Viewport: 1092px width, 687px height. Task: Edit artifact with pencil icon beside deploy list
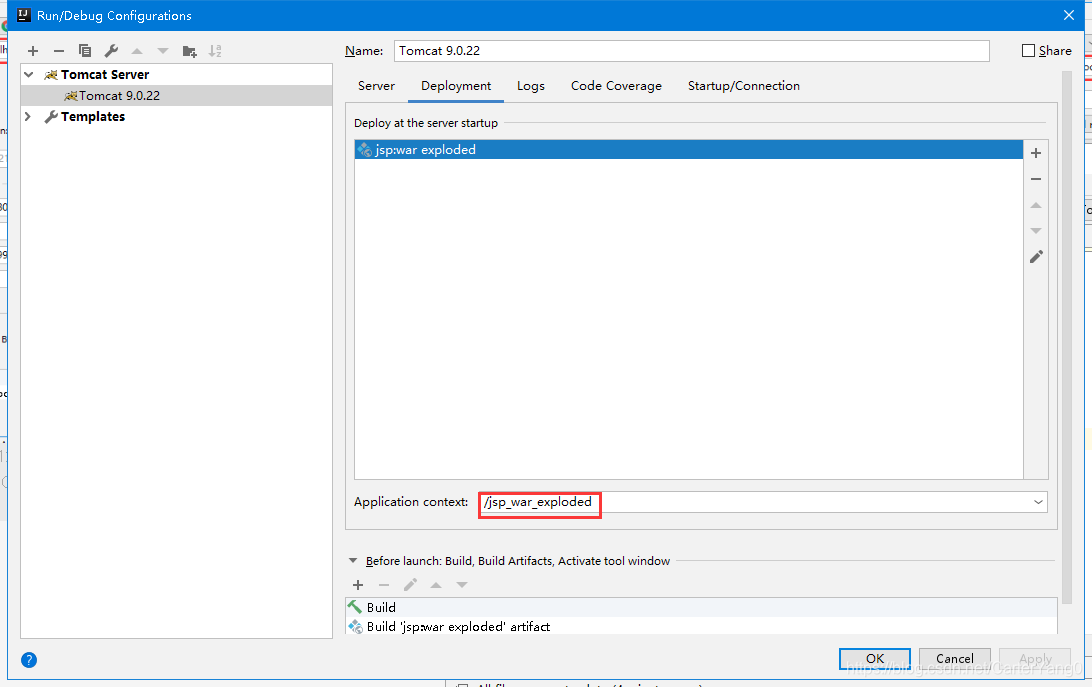(x=1036, y=257)
